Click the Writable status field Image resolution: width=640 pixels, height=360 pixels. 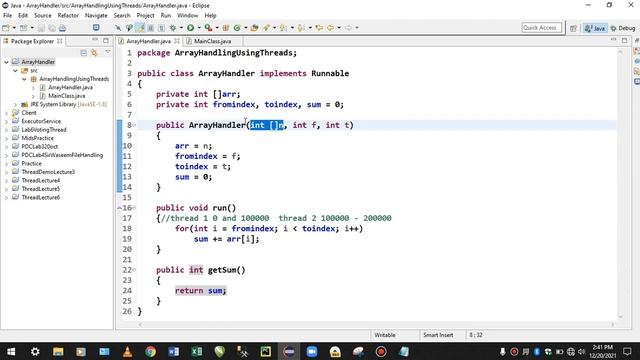[385, 335]
